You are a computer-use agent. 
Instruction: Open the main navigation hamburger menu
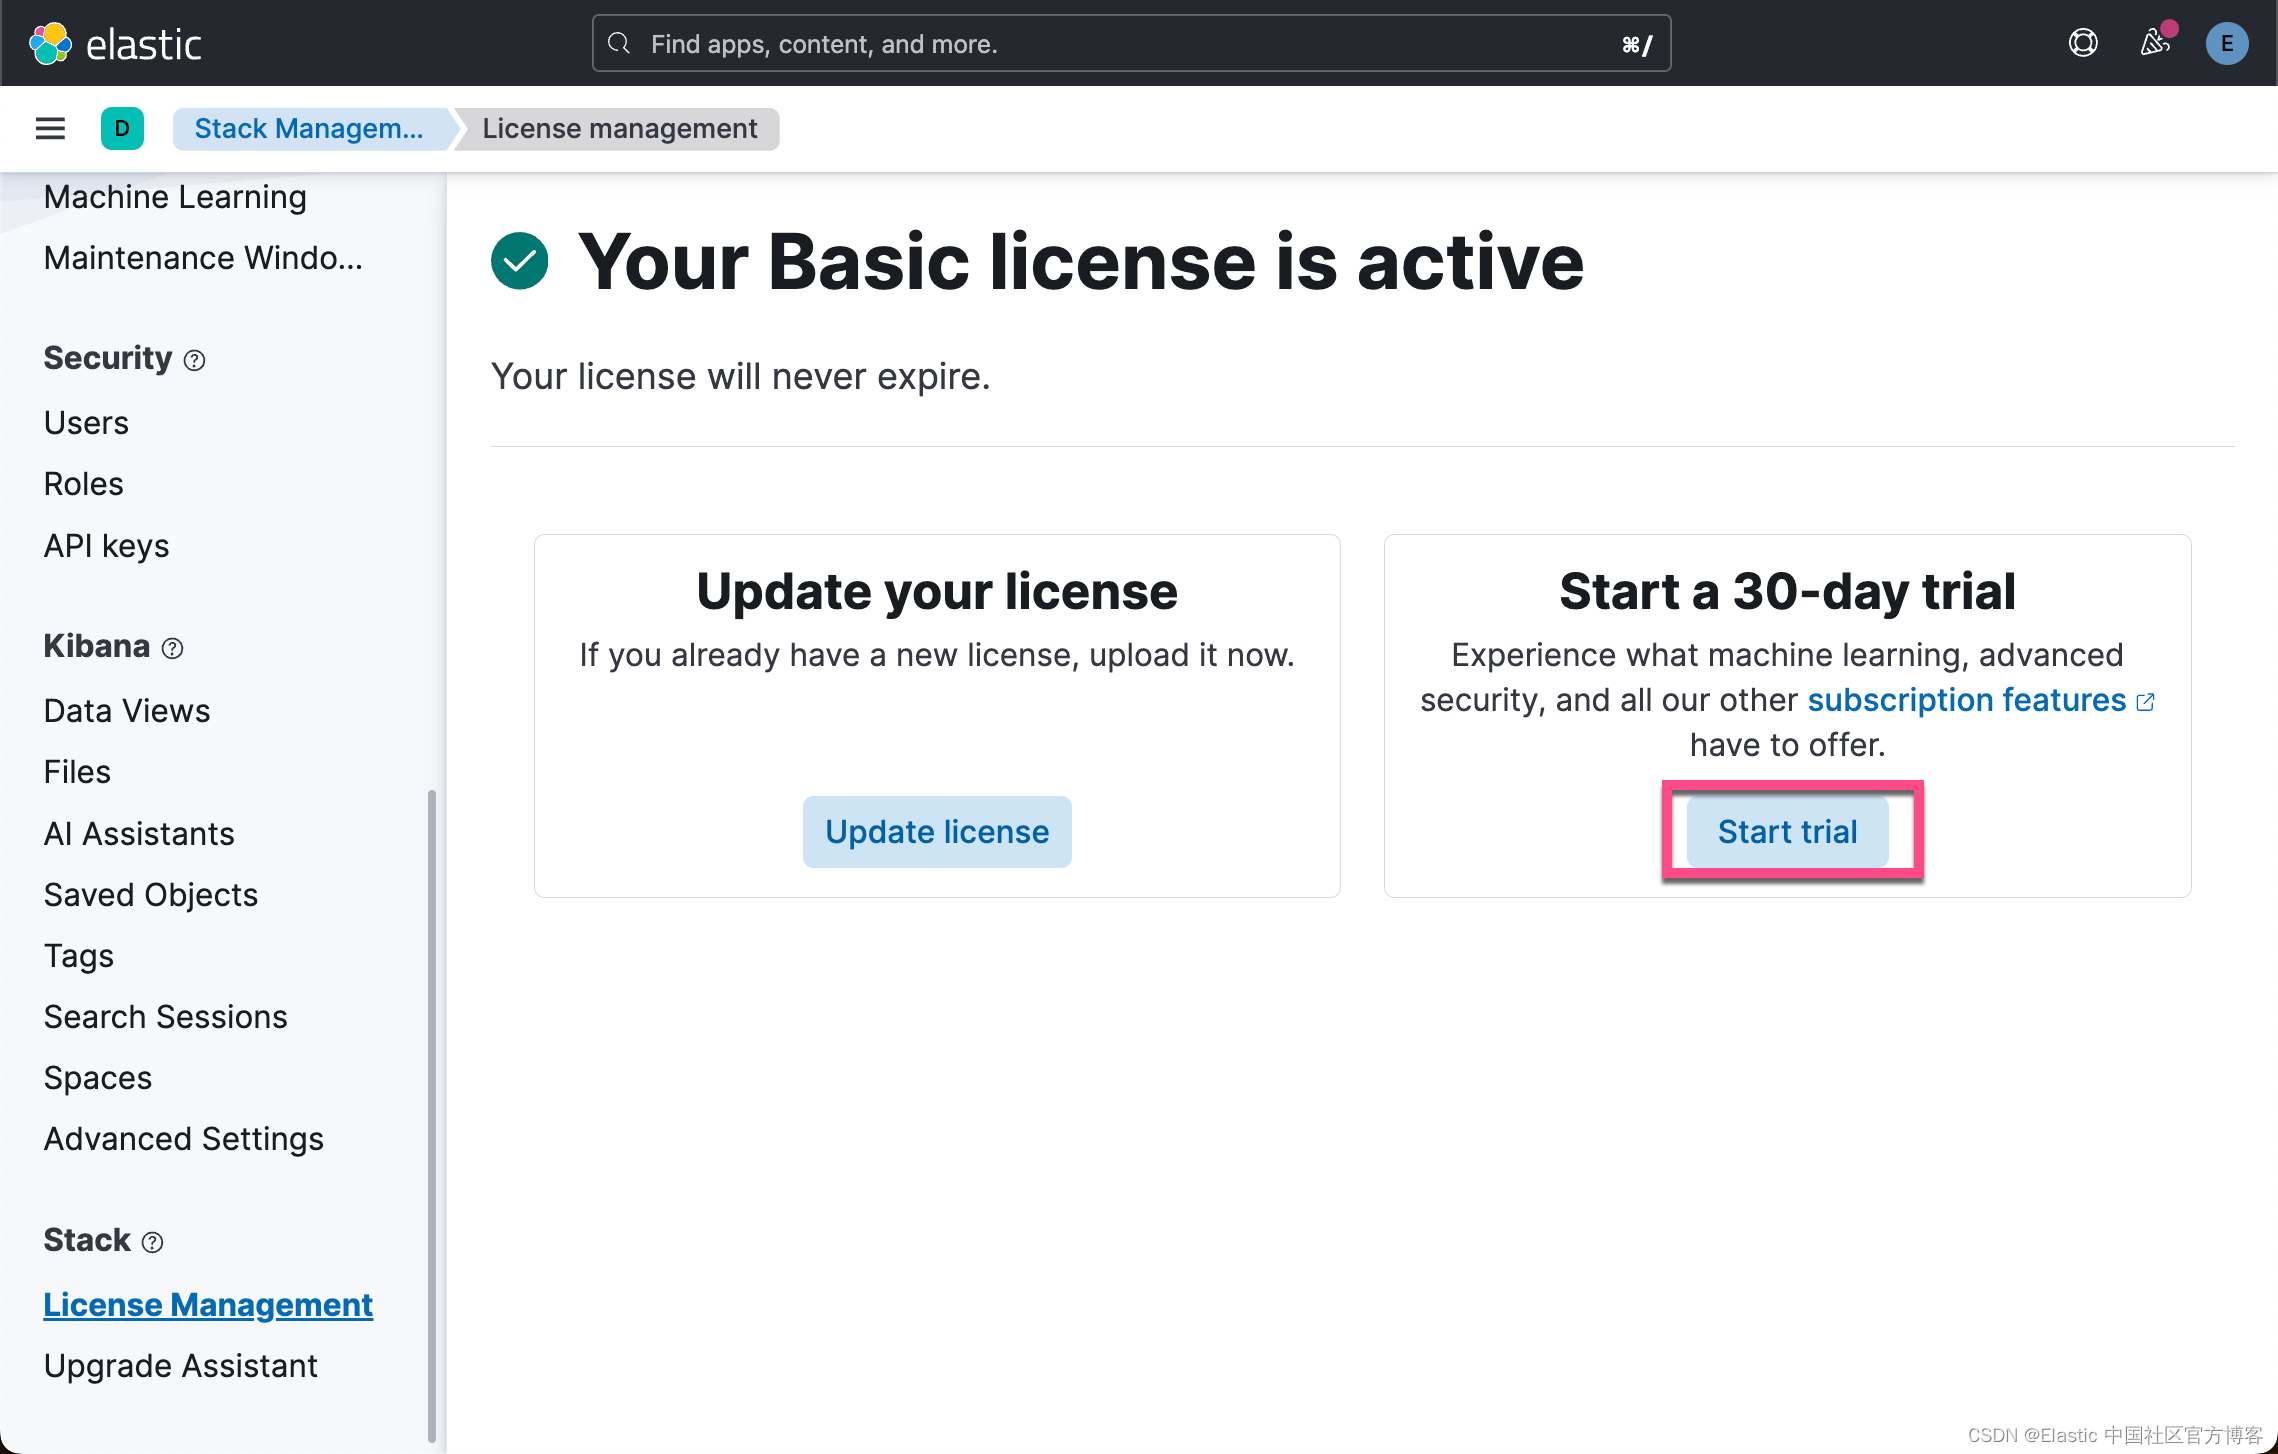coord(49,128)
